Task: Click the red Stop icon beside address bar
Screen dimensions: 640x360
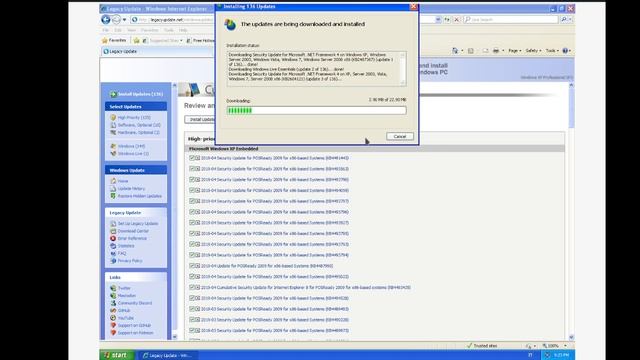Action: pyautogui.click(x=457, y=19)
